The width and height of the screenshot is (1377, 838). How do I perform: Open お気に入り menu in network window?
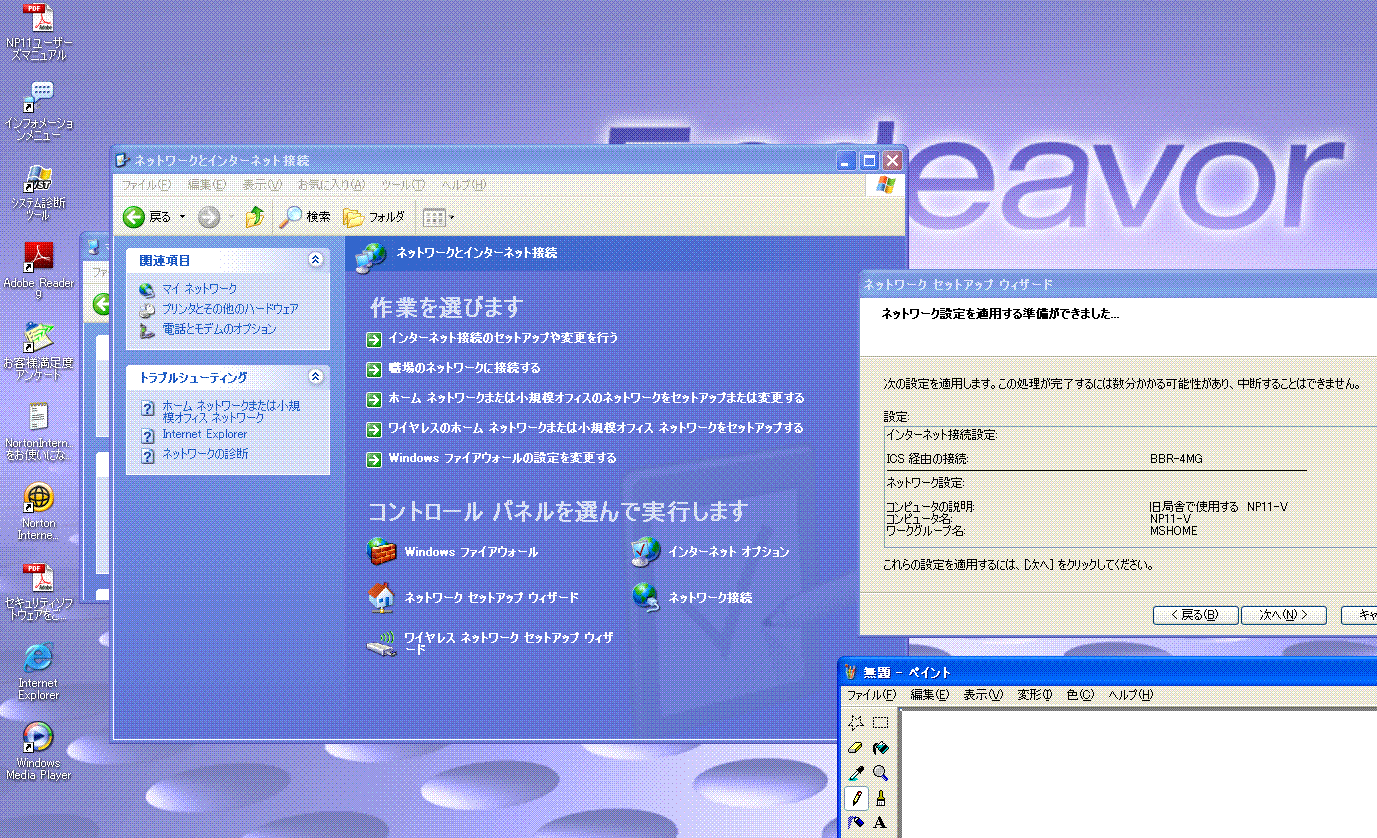pyautogui.click(x=331, y=186)
